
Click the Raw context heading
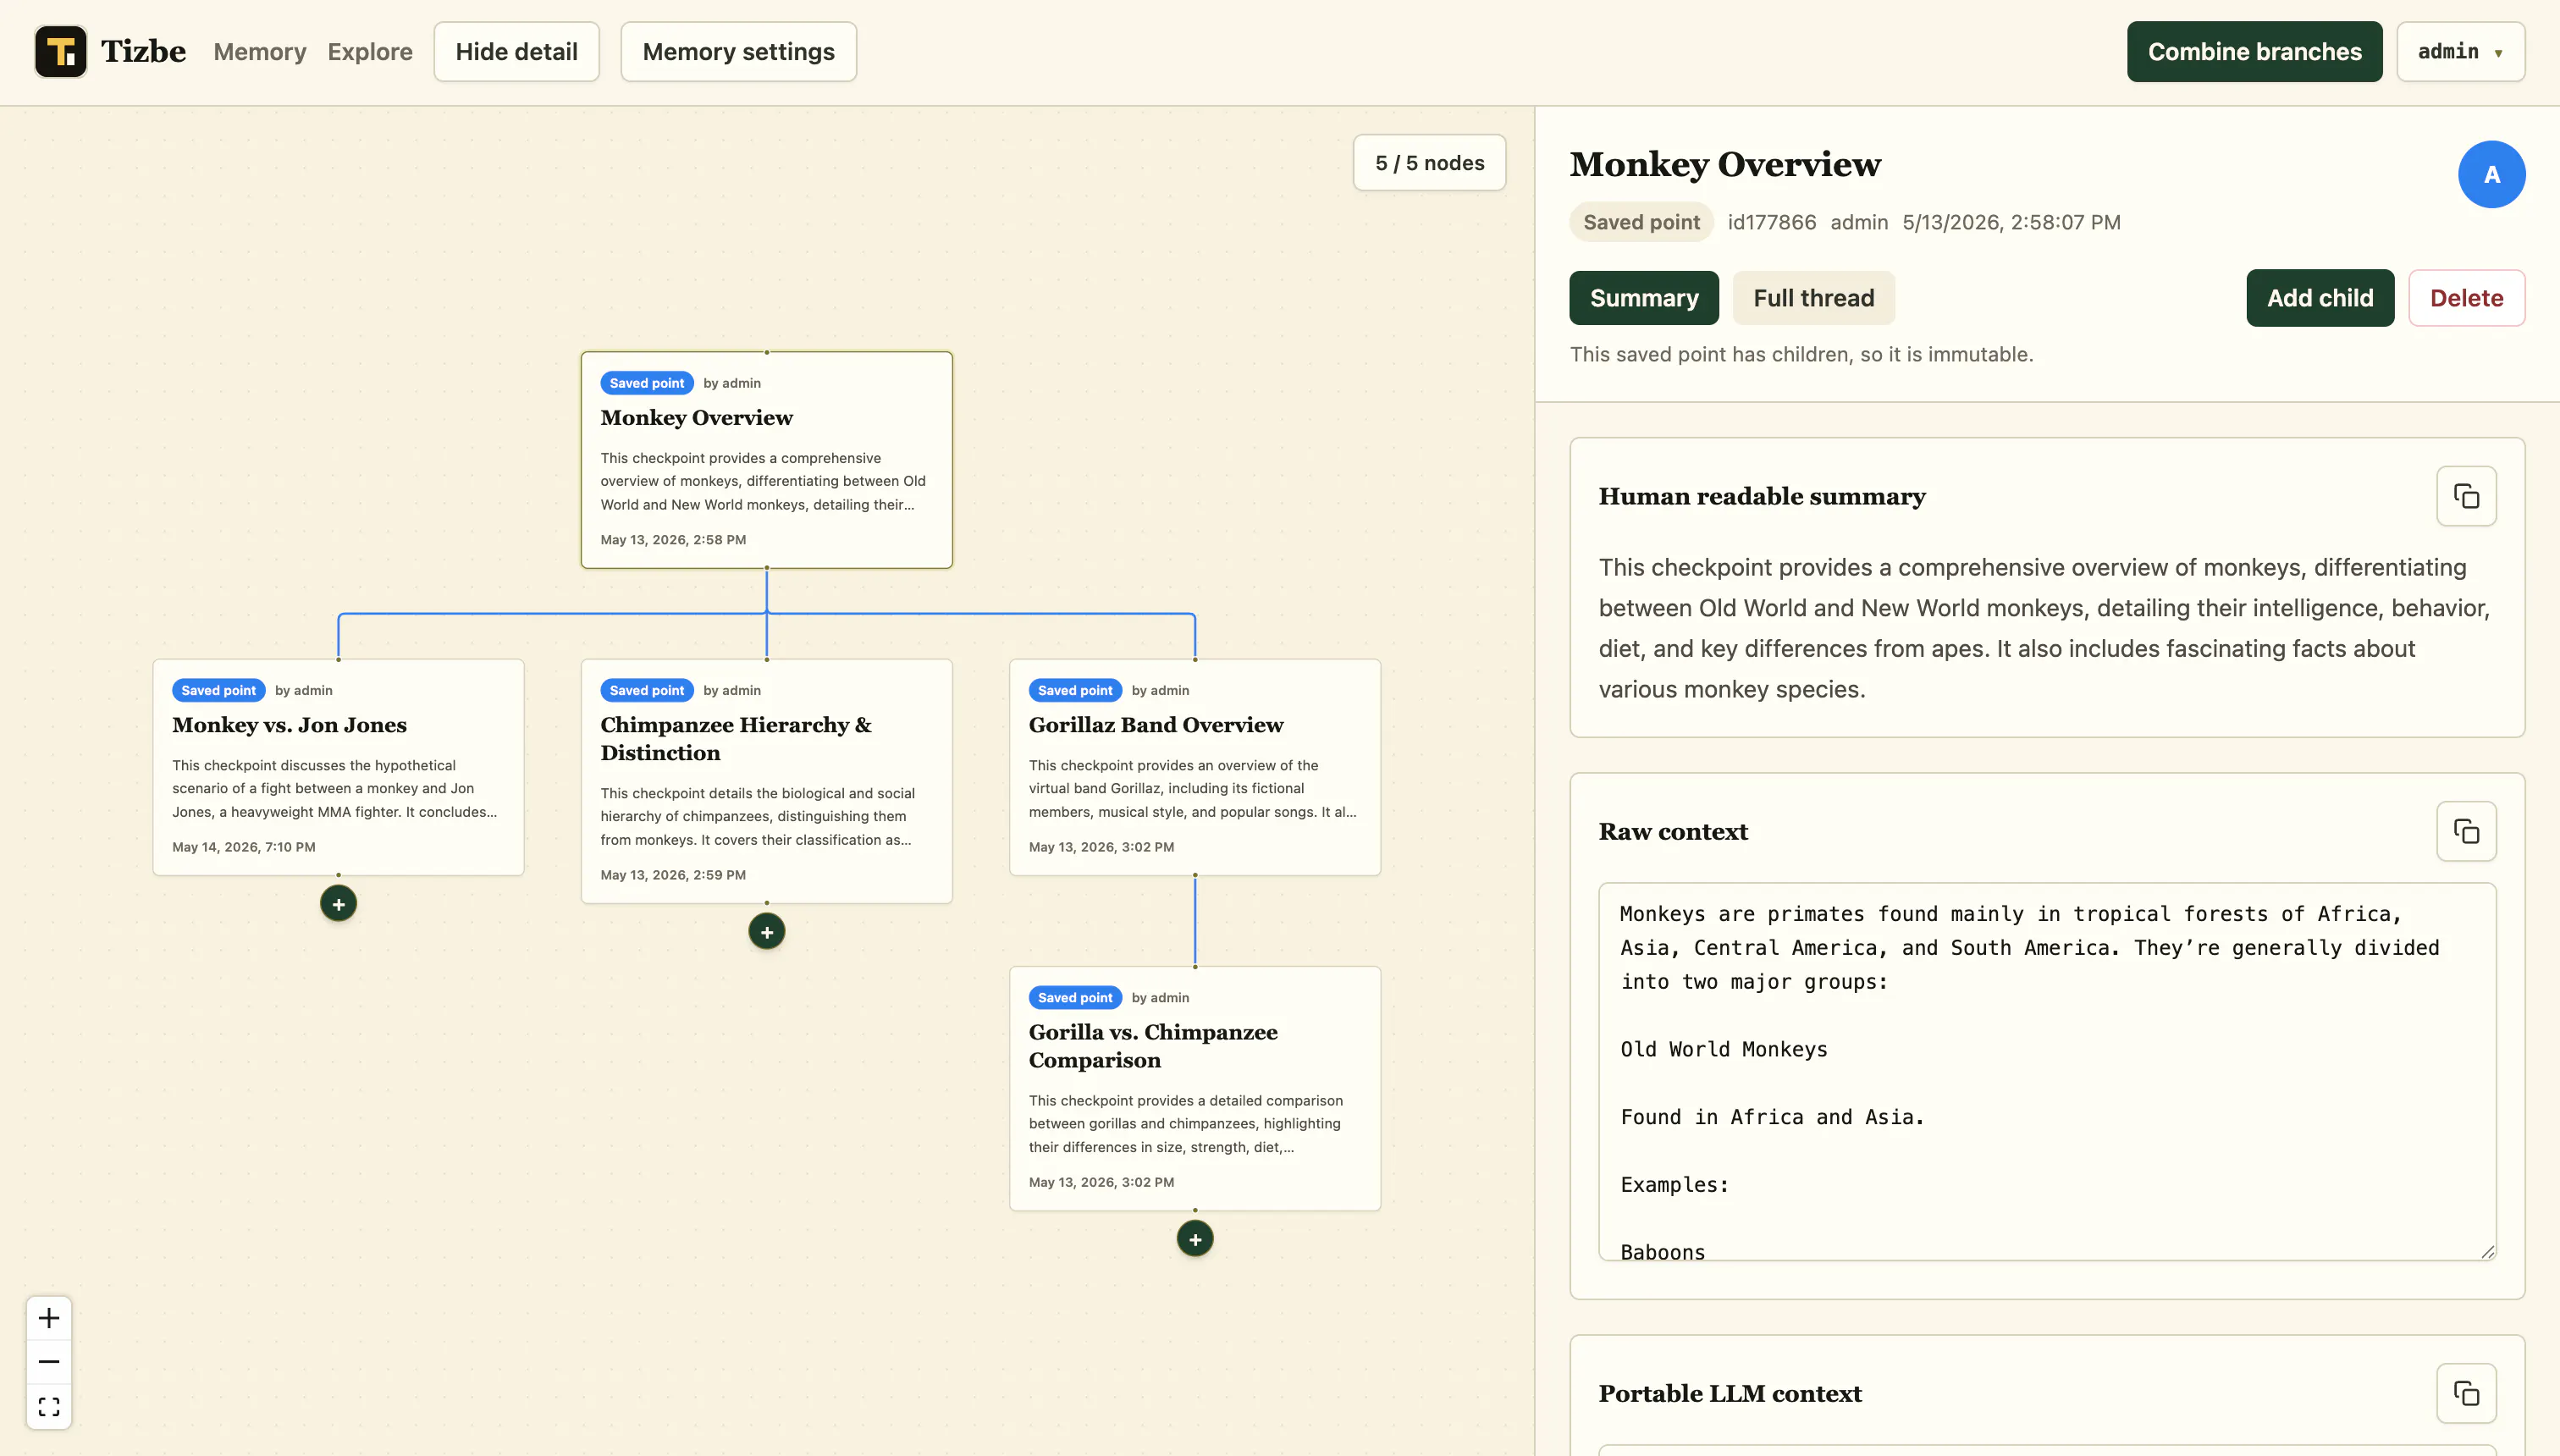[x=1673, y=831]
